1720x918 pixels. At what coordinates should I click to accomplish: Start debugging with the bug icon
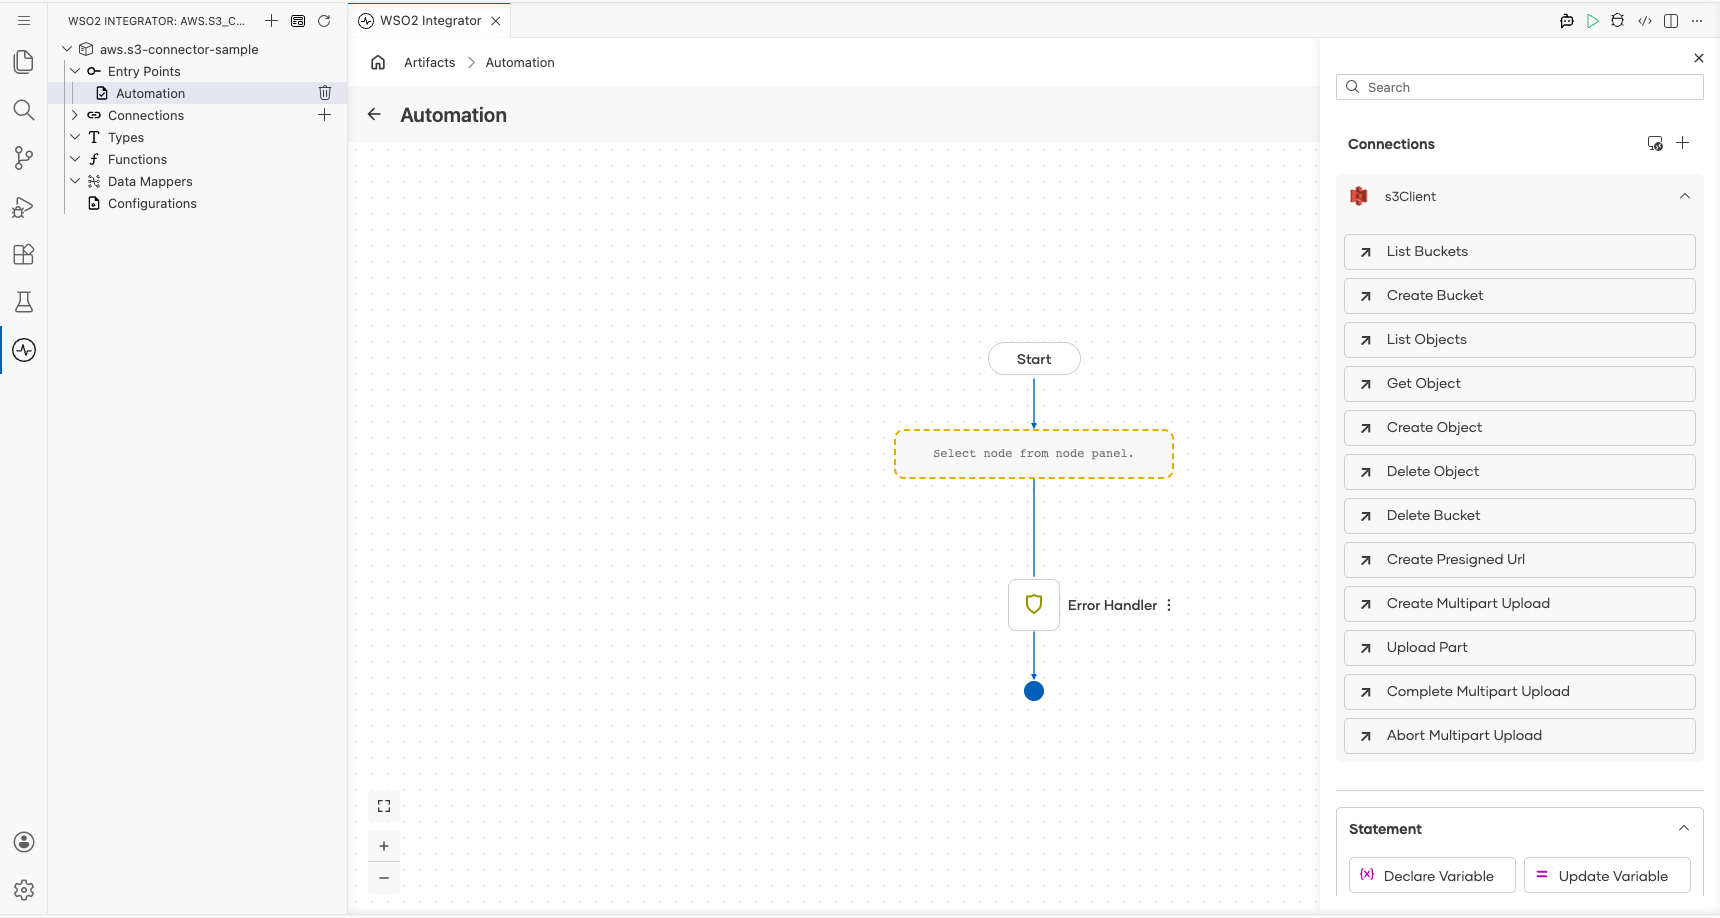(x=1618, y=20)
